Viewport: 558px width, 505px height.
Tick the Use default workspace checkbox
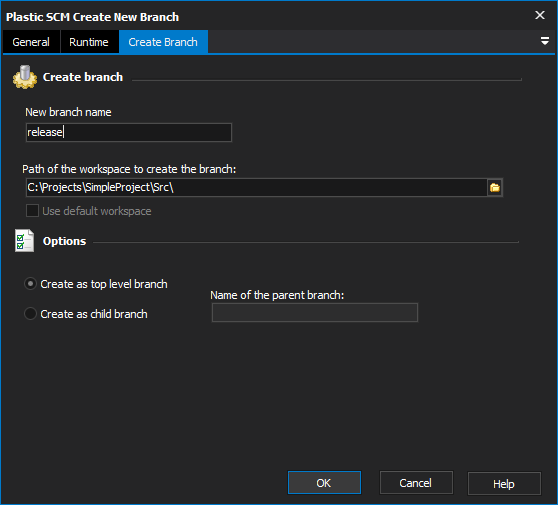[32, 211]
